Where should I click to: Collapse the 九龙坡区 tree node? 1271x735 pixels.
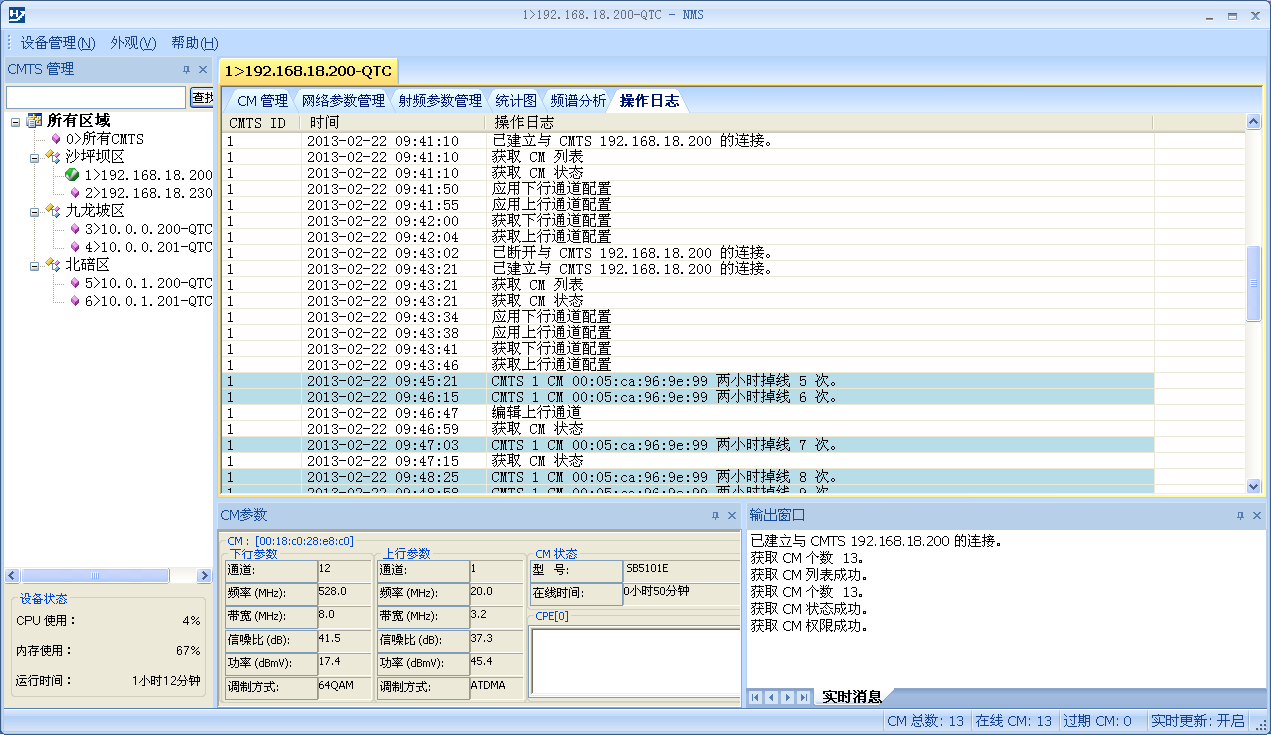pos(35,211)
